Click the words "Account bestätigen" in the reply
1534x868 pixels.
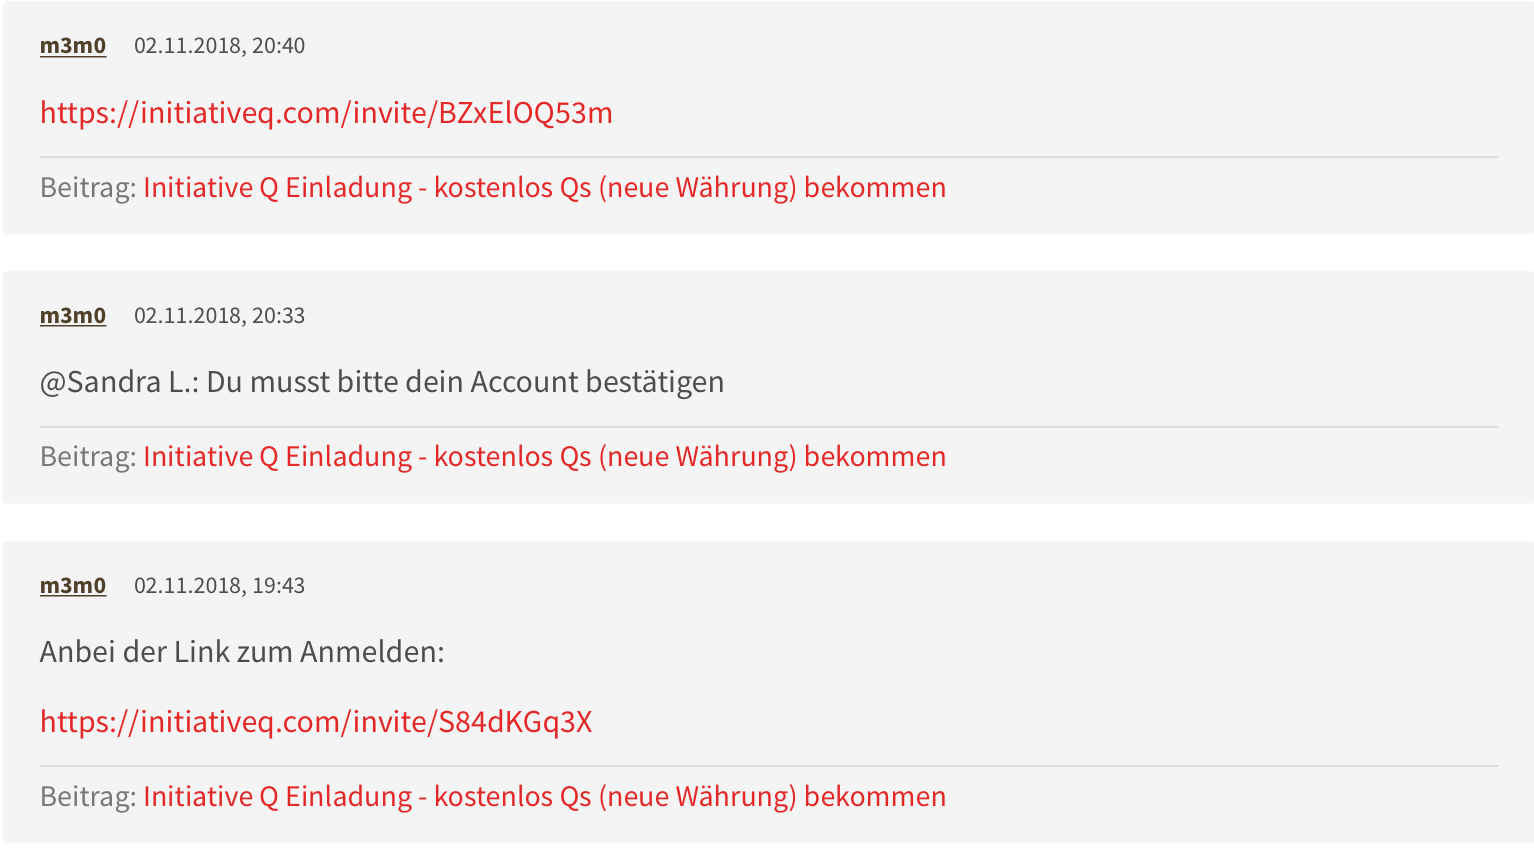[597, 382]
